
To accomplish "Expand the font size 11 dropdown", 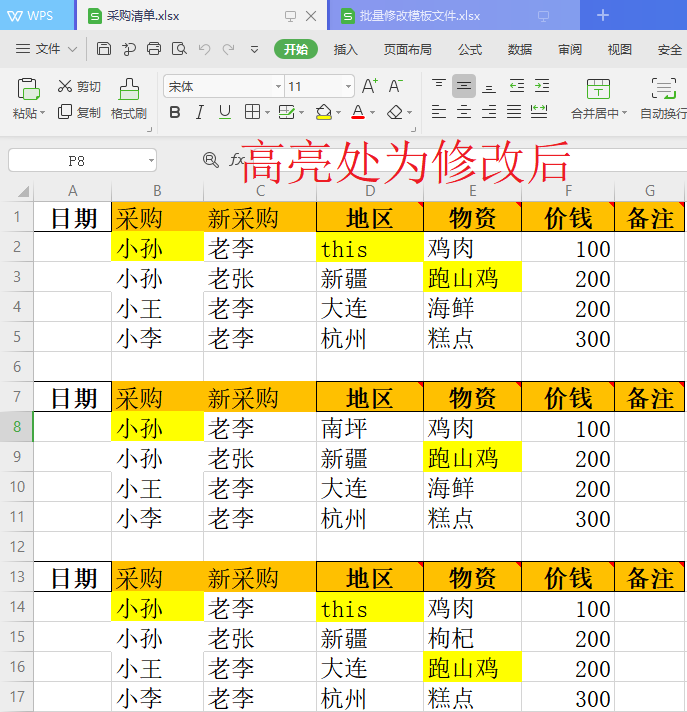I will click(348, 86).
